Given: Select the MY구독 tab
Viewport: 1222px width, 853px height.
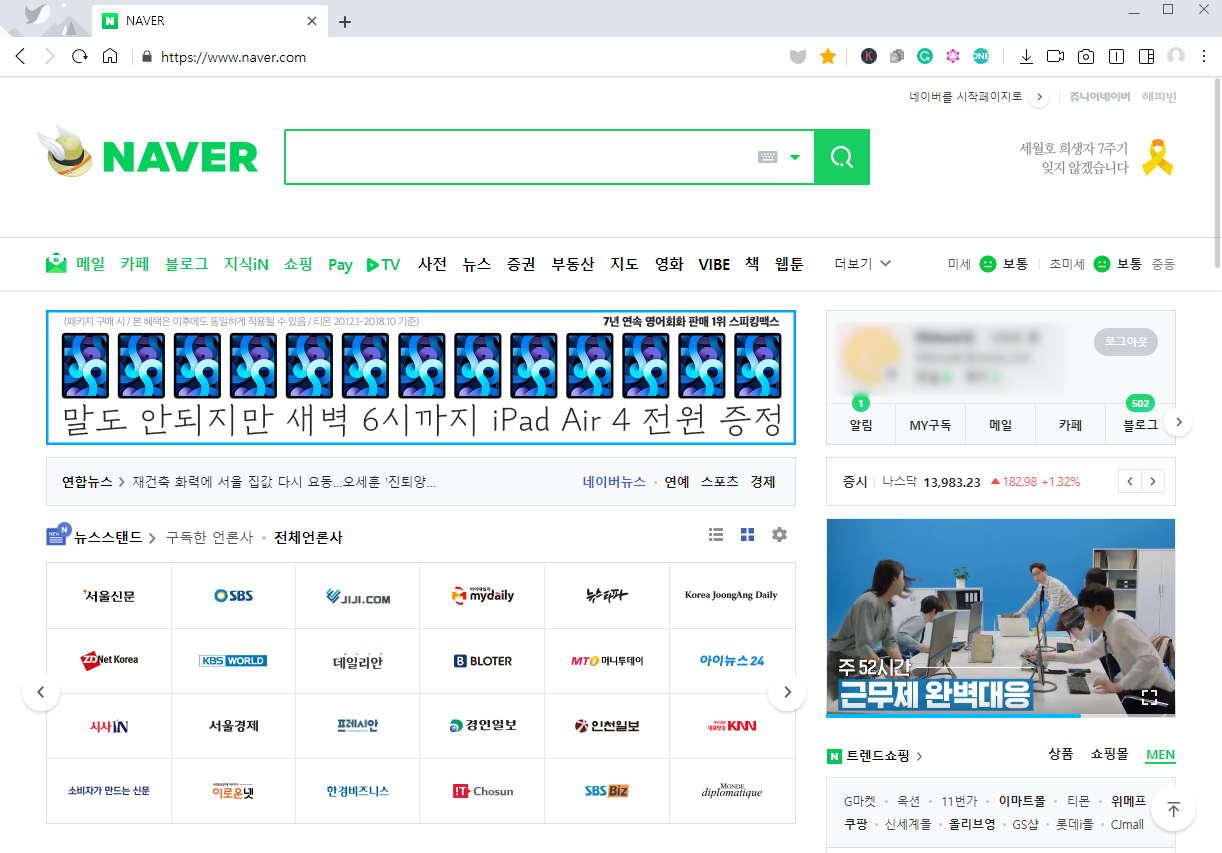Looking at the screenshot, I should coord(930,425).
